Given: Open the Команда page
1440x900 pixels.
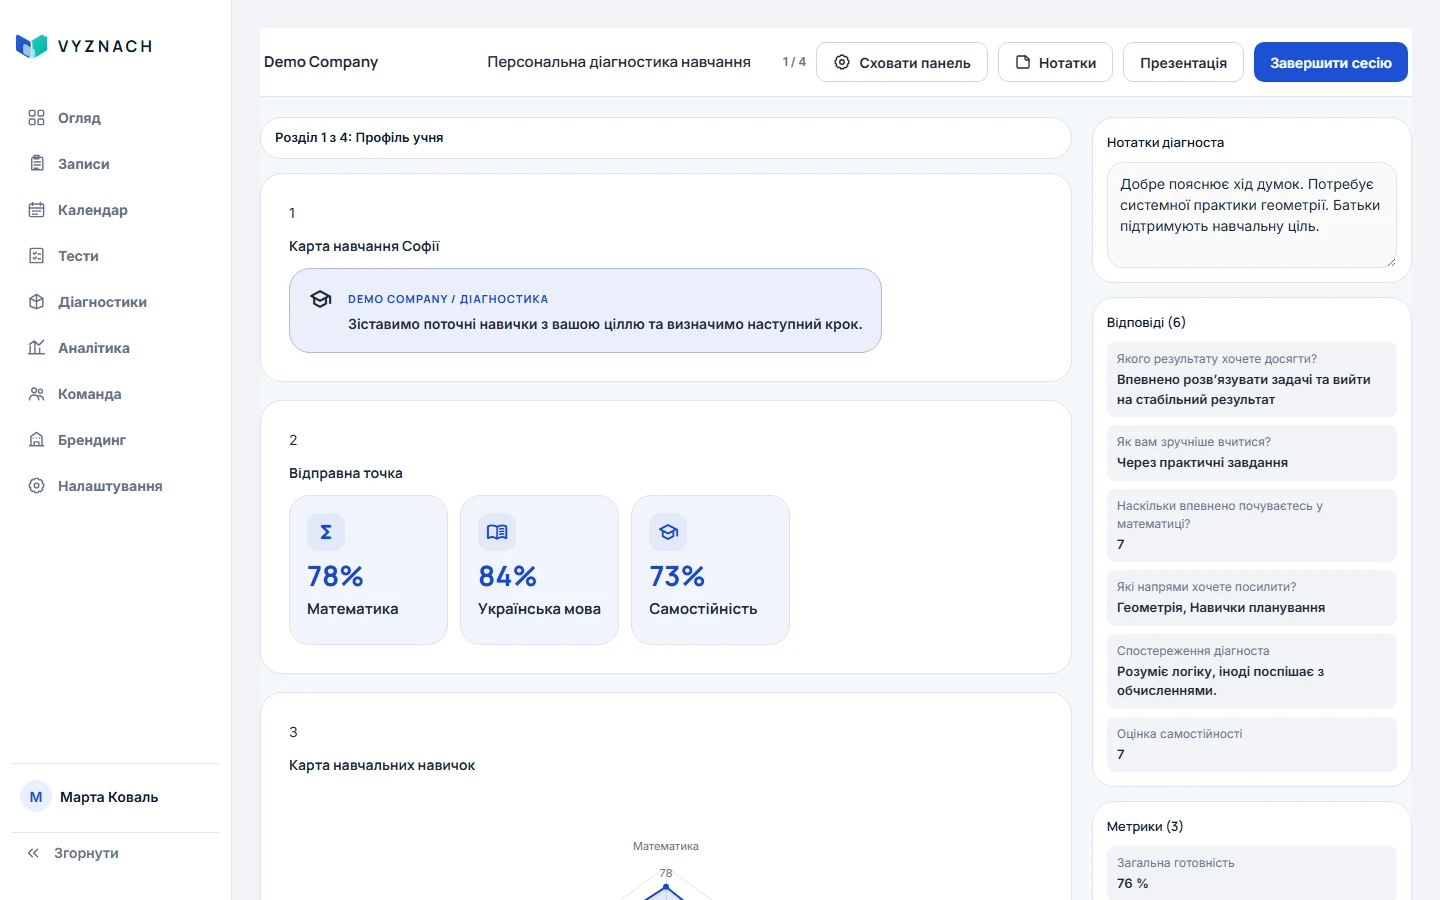Looking at the screenshot, I should pyautogui.click(x=116, y=394).
